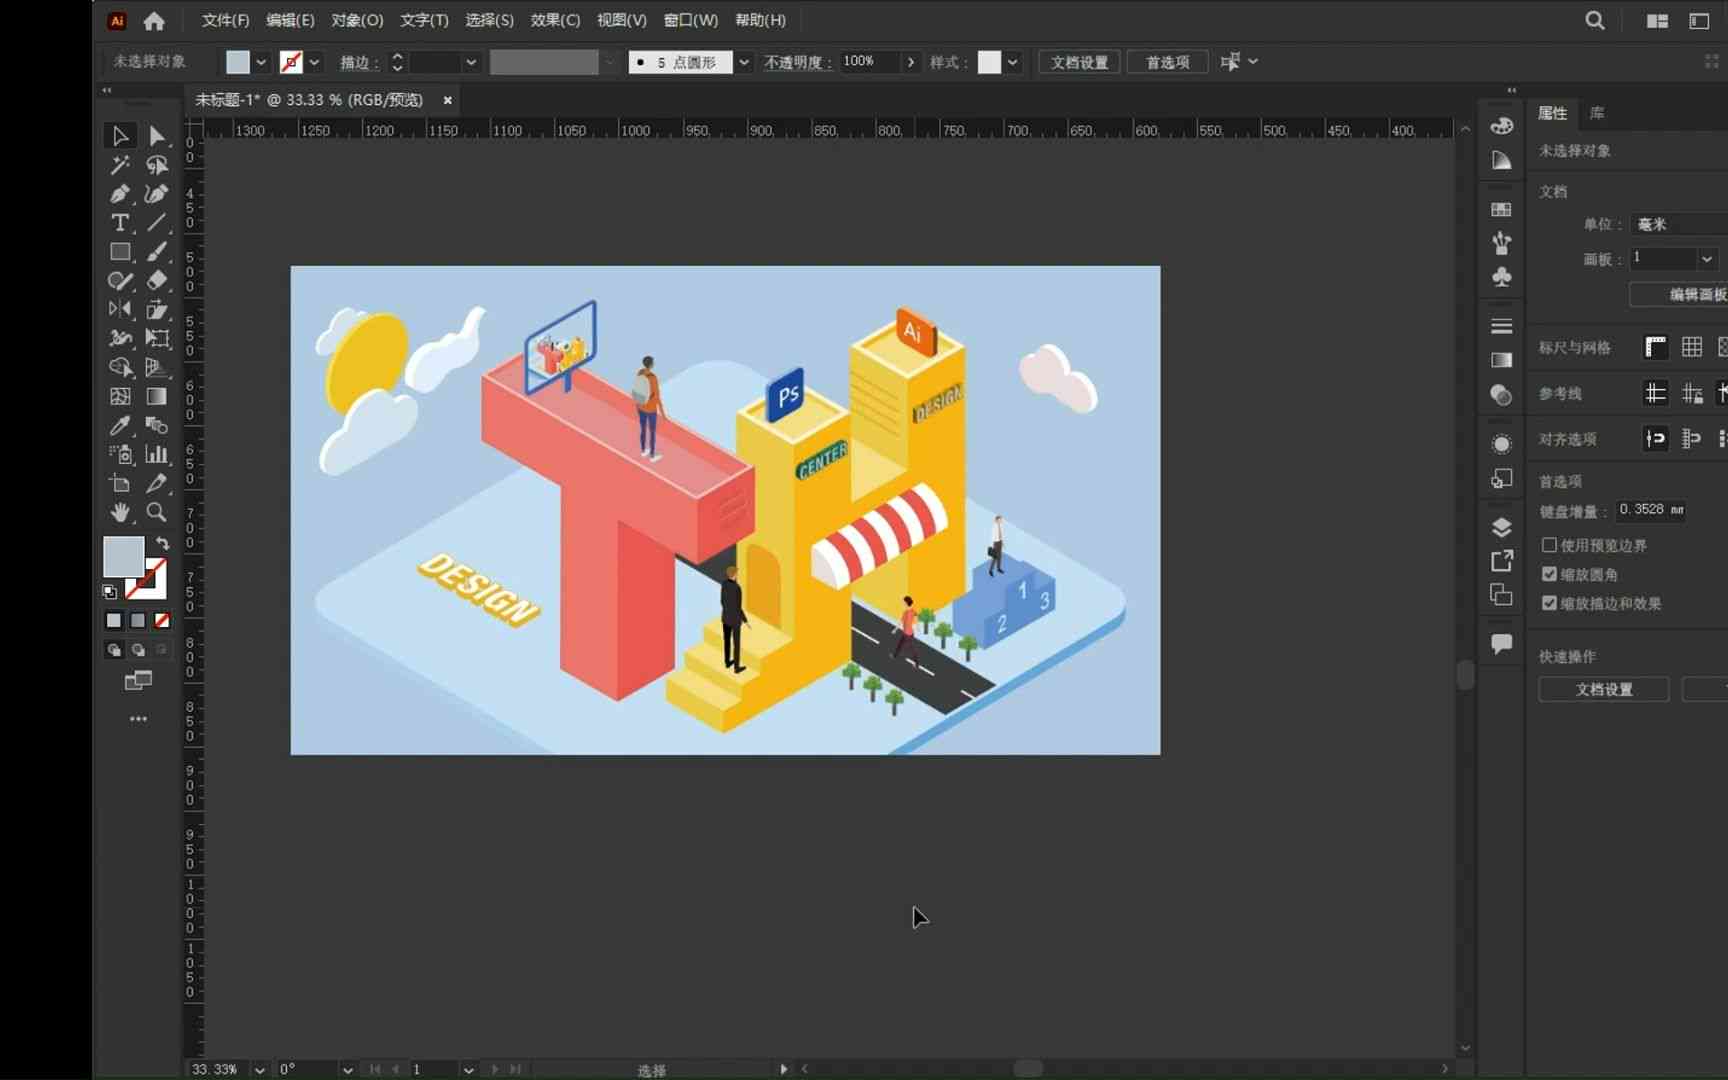Open the search magnifier icon
Viewport: 1728px width, 1080px height.
pos(1595,20)
